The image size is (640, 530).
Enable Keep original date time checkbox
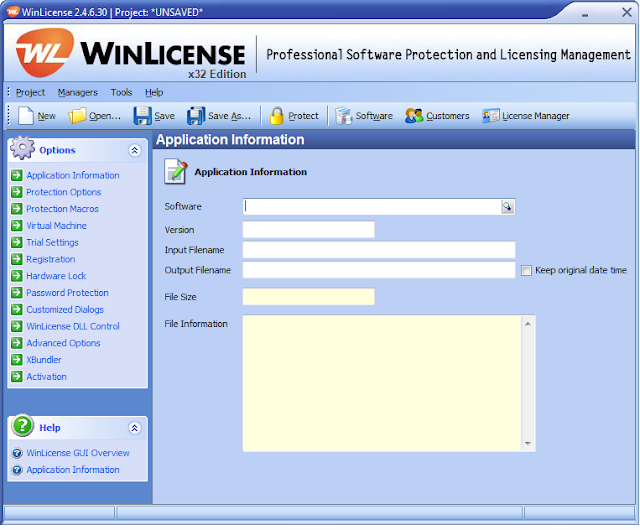coord(526,270)
